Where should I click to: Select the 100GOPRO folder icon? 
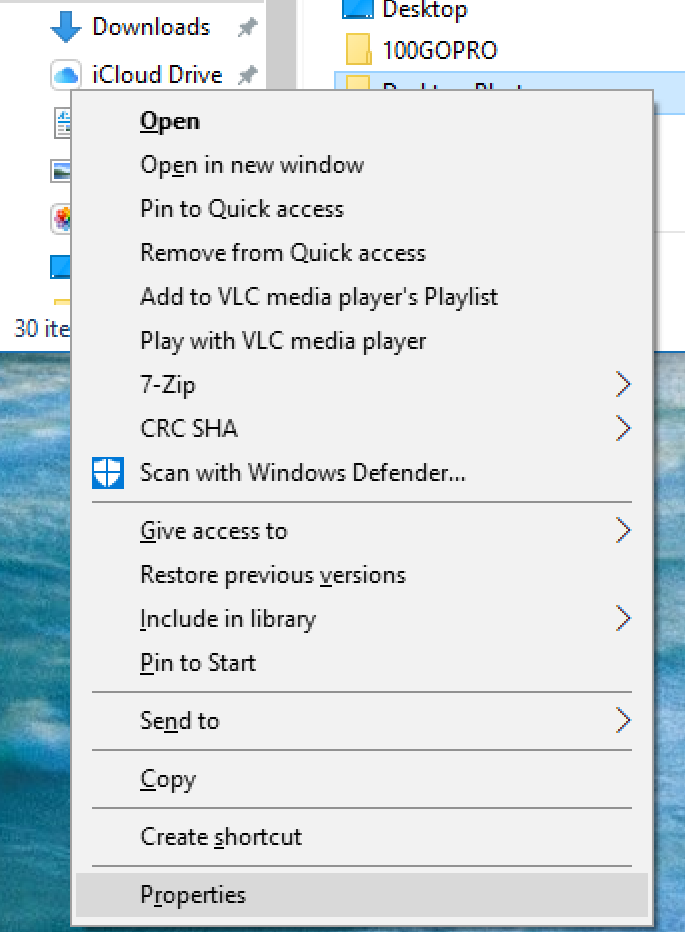pos(359,49)
